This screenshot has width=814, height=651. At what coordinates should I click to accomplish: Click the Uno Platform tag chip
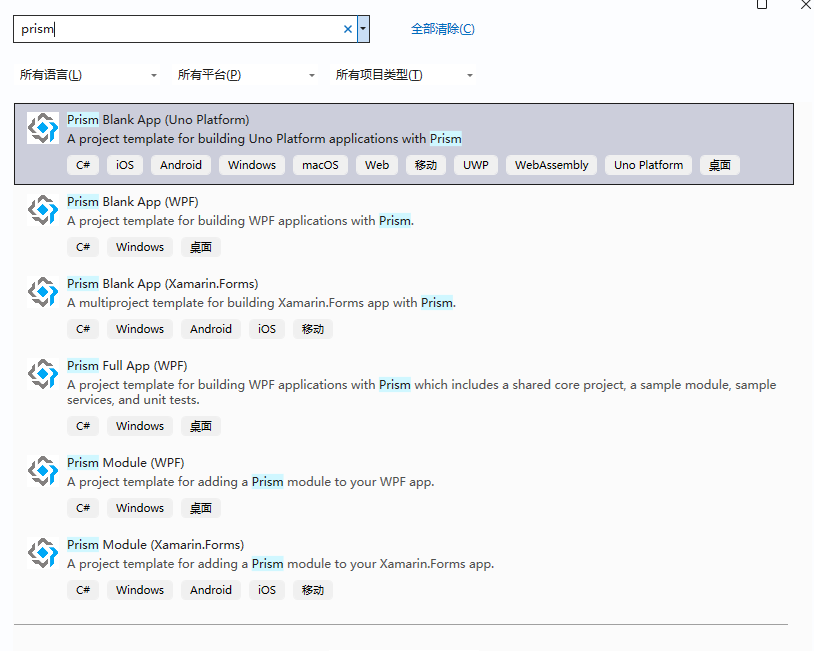648,165
